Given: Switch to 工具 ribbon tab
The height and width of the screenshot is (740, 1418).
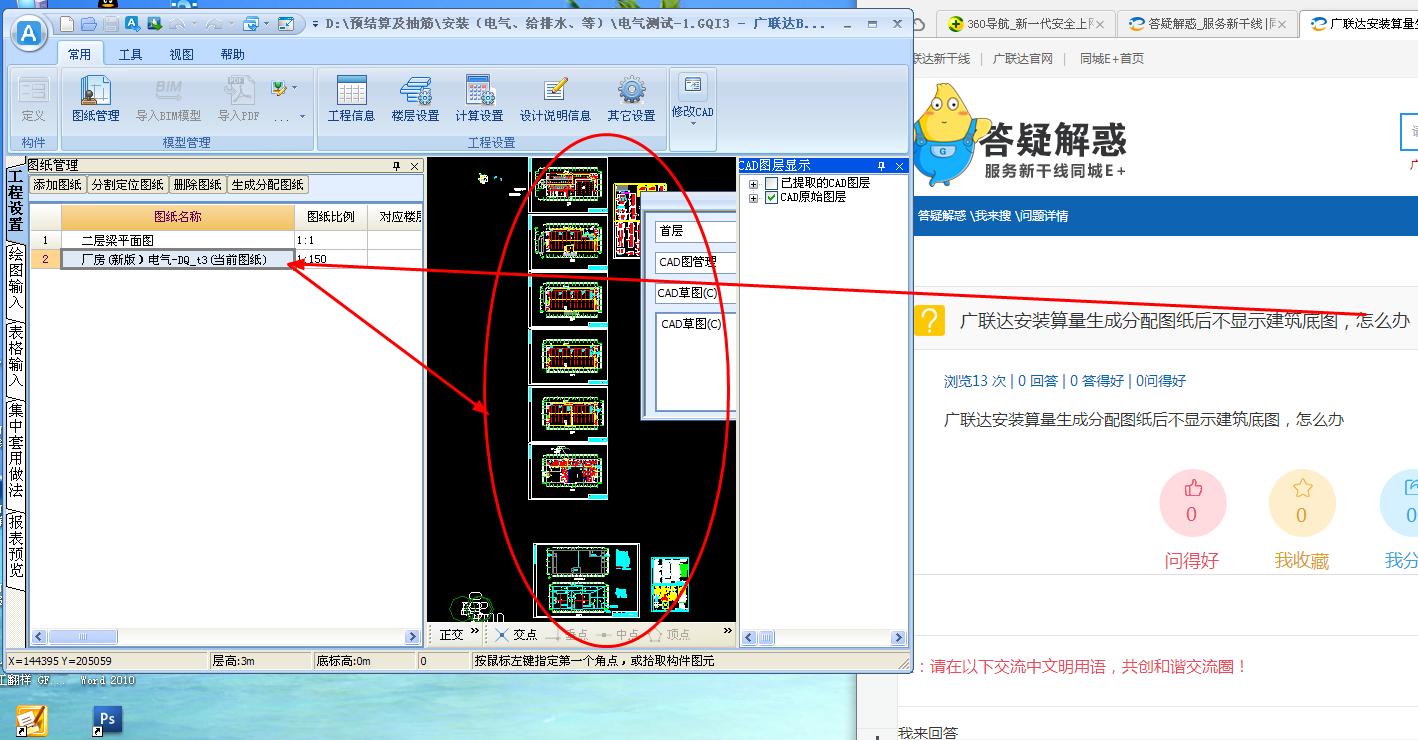Looking at the screenshot, I should click(x=131, y=55).
